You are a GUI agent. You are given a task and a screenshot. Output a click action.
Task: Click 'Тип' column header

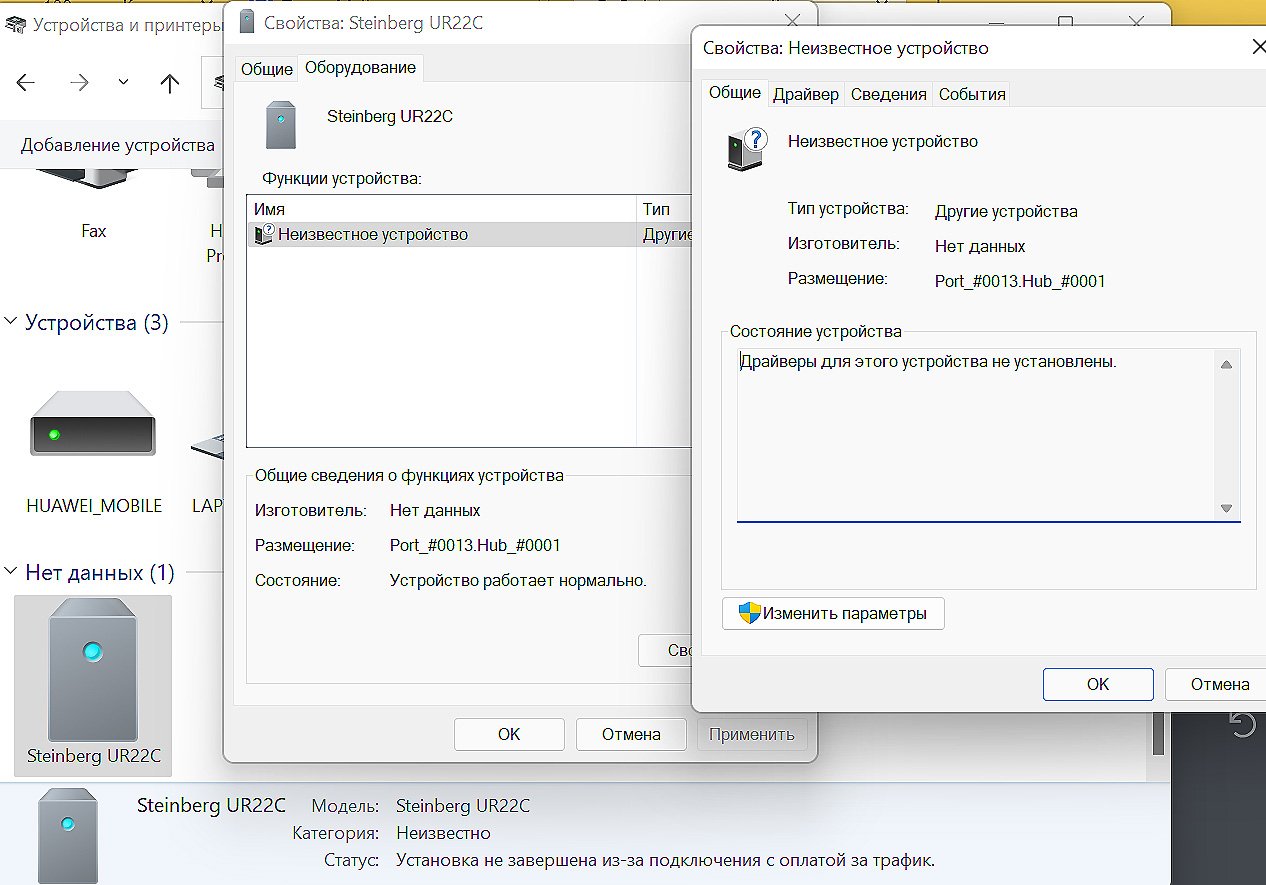coord(665,209)
